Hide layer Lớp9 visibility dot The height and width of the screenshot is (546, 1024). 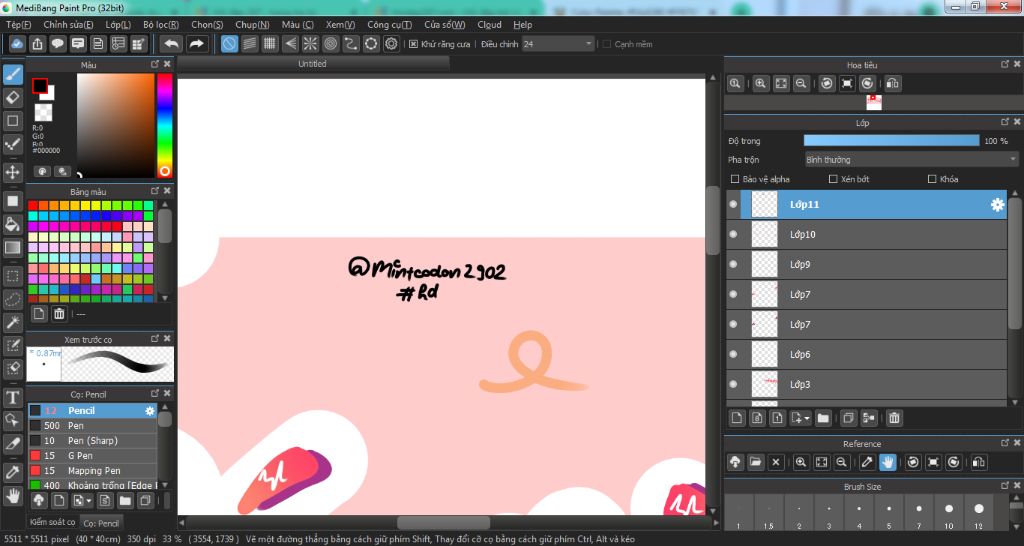coord(733,265)
